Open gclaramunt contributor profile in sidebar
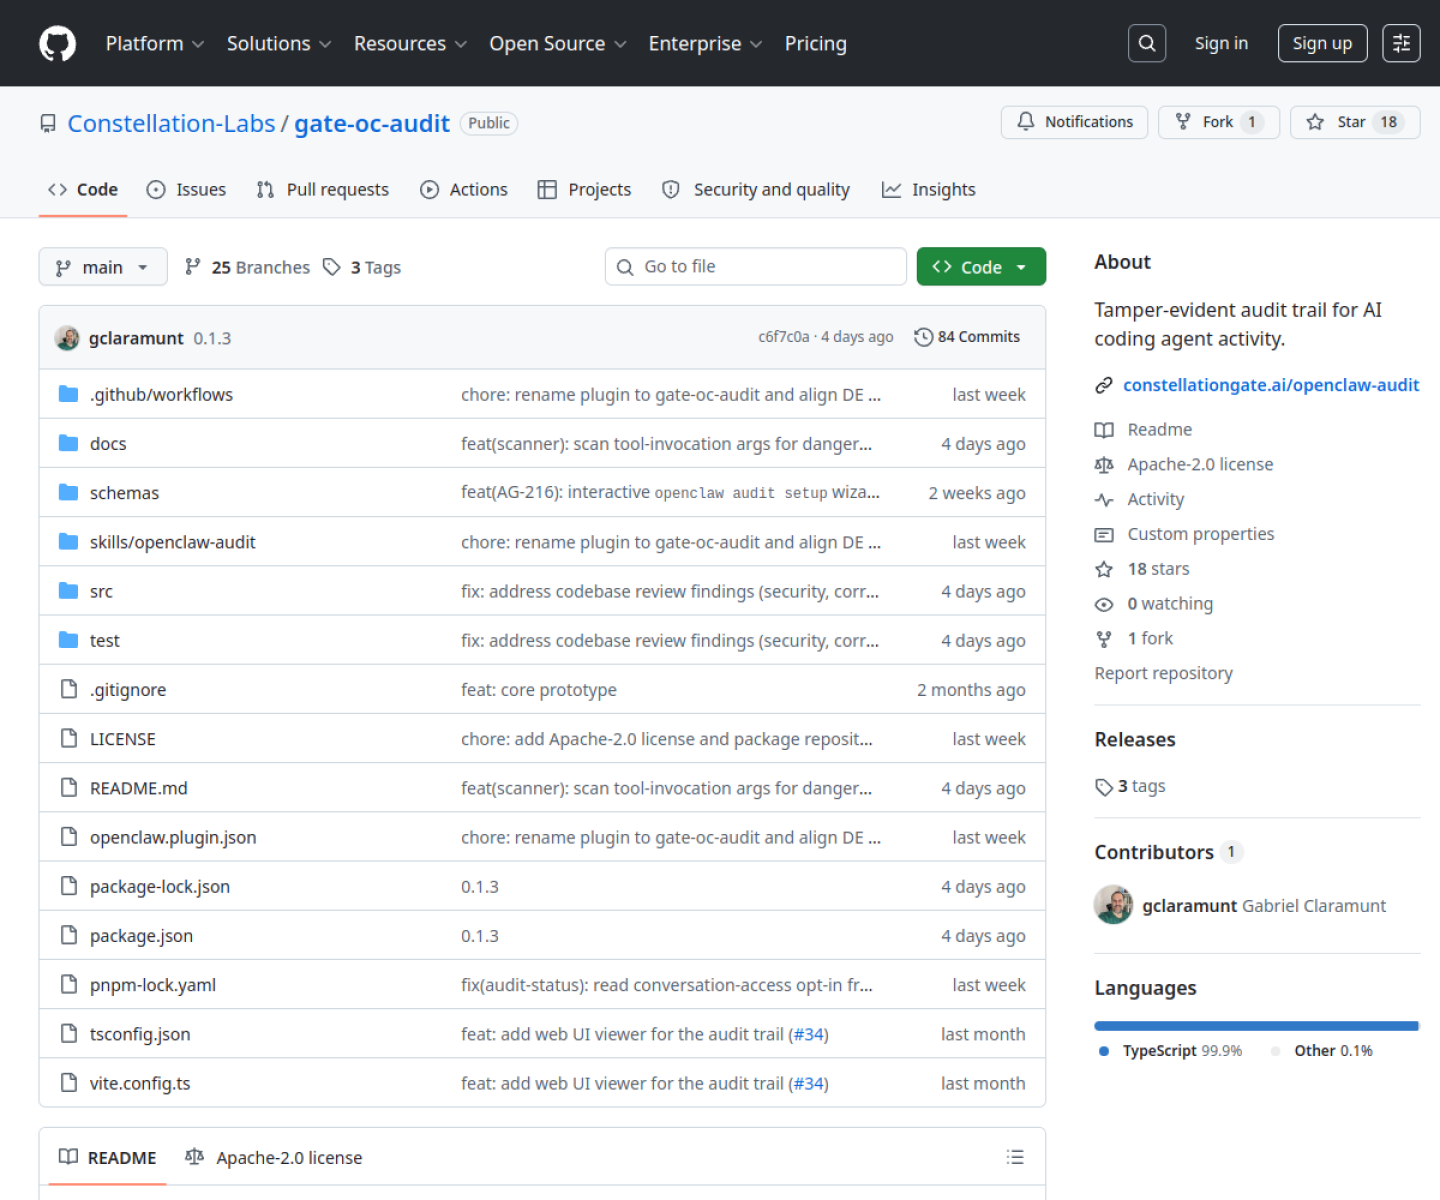 1189,906
